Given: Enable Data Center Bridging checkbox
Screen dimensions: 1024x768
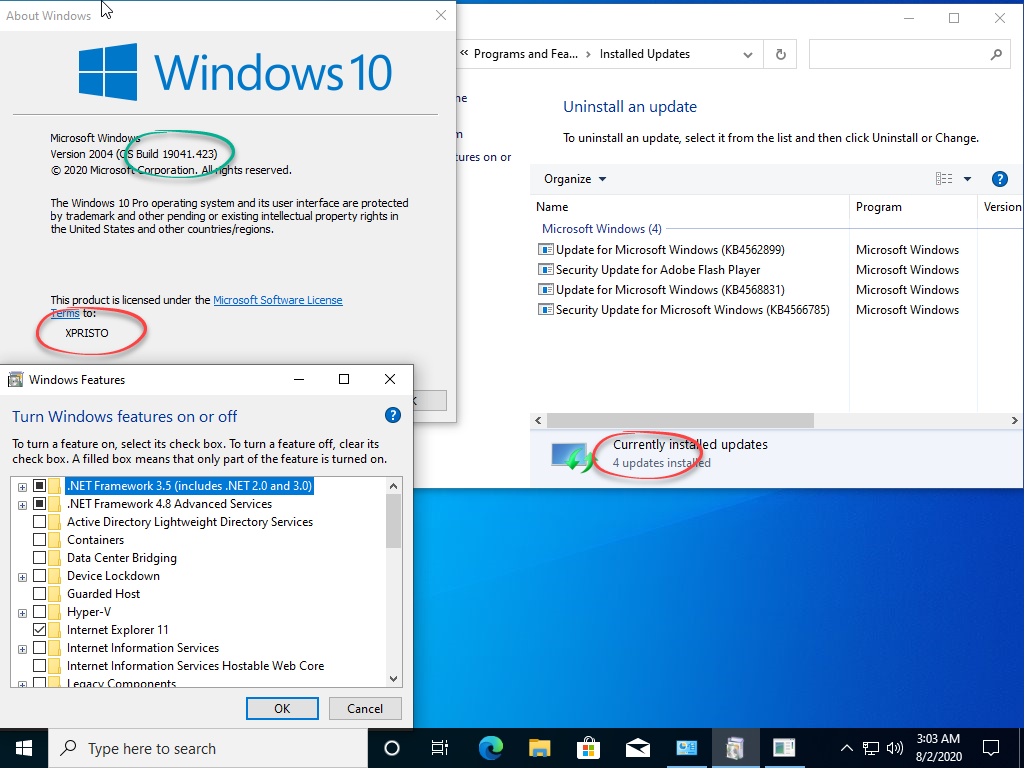Looking at the screenshot, I should click(39, 558).
